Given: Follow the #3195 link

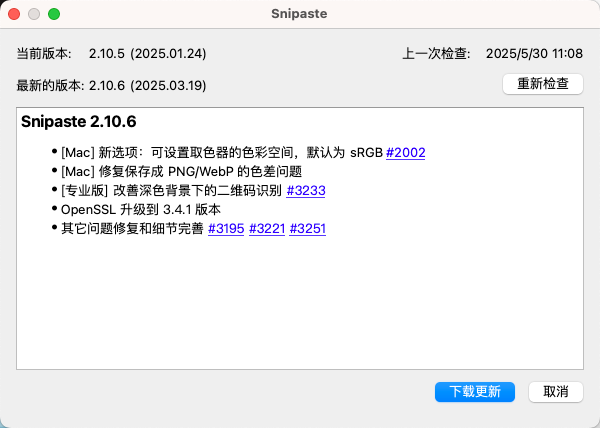Looking at the screenshot, I should coord(226,229).
